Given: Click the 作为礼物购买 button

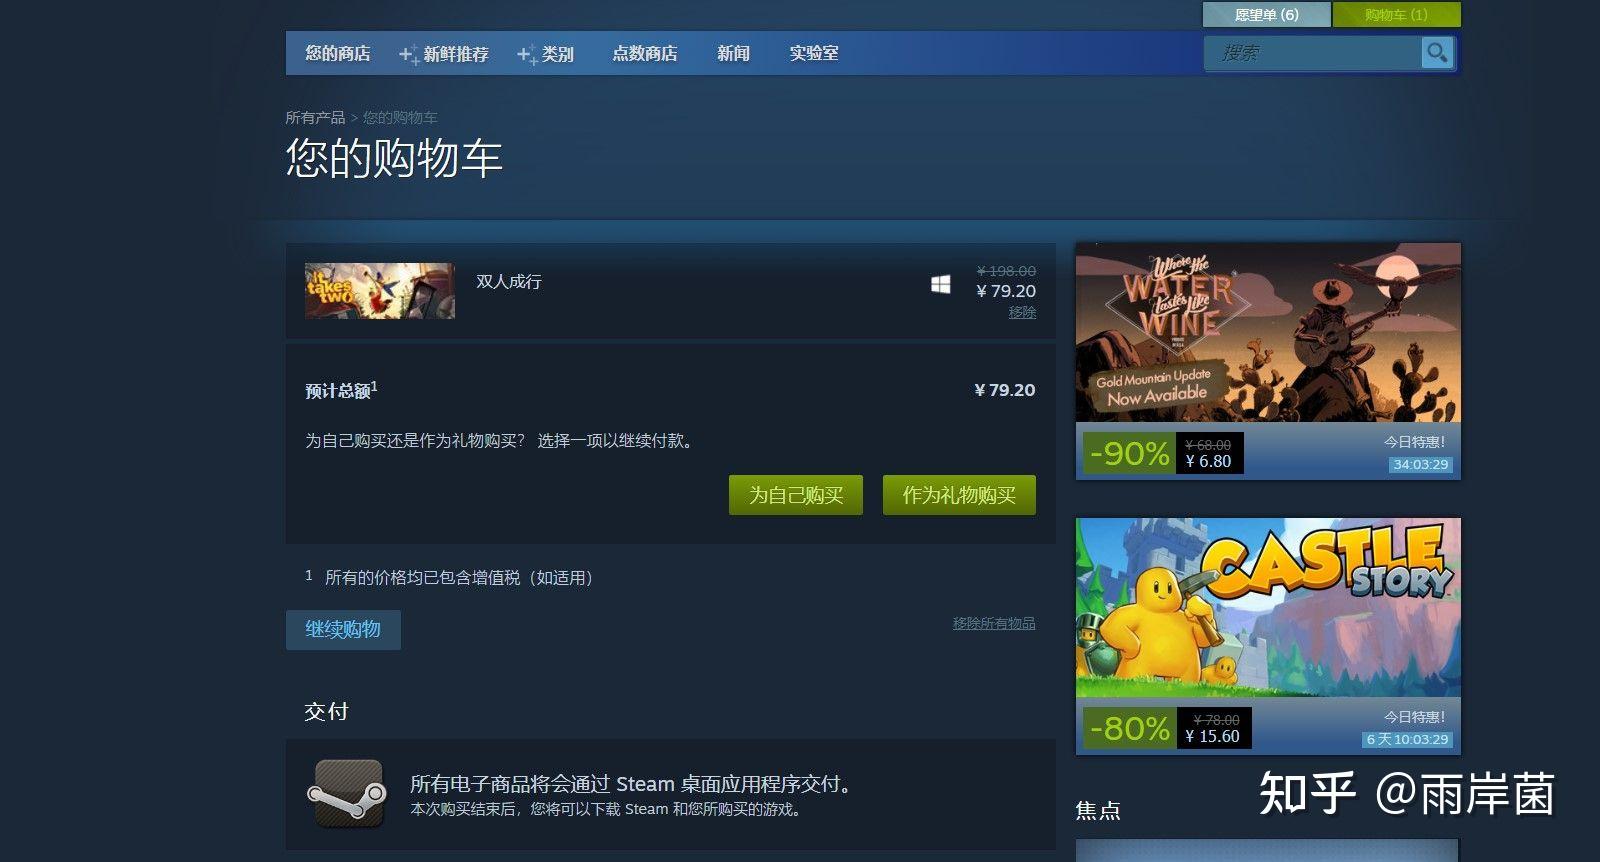Looking at the screenshot, I should click(959, 495).
